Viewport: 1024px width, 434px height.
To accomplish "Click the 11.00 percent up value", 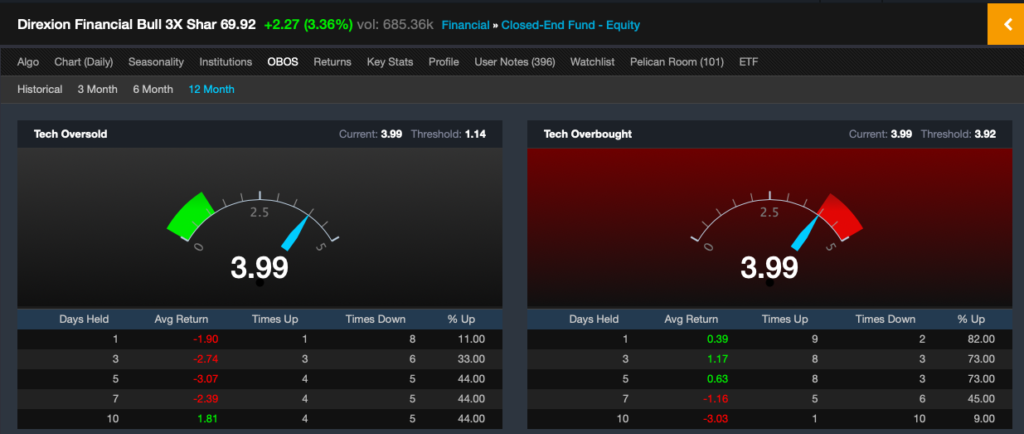I will pyautogui.click(x=472, y=339).
